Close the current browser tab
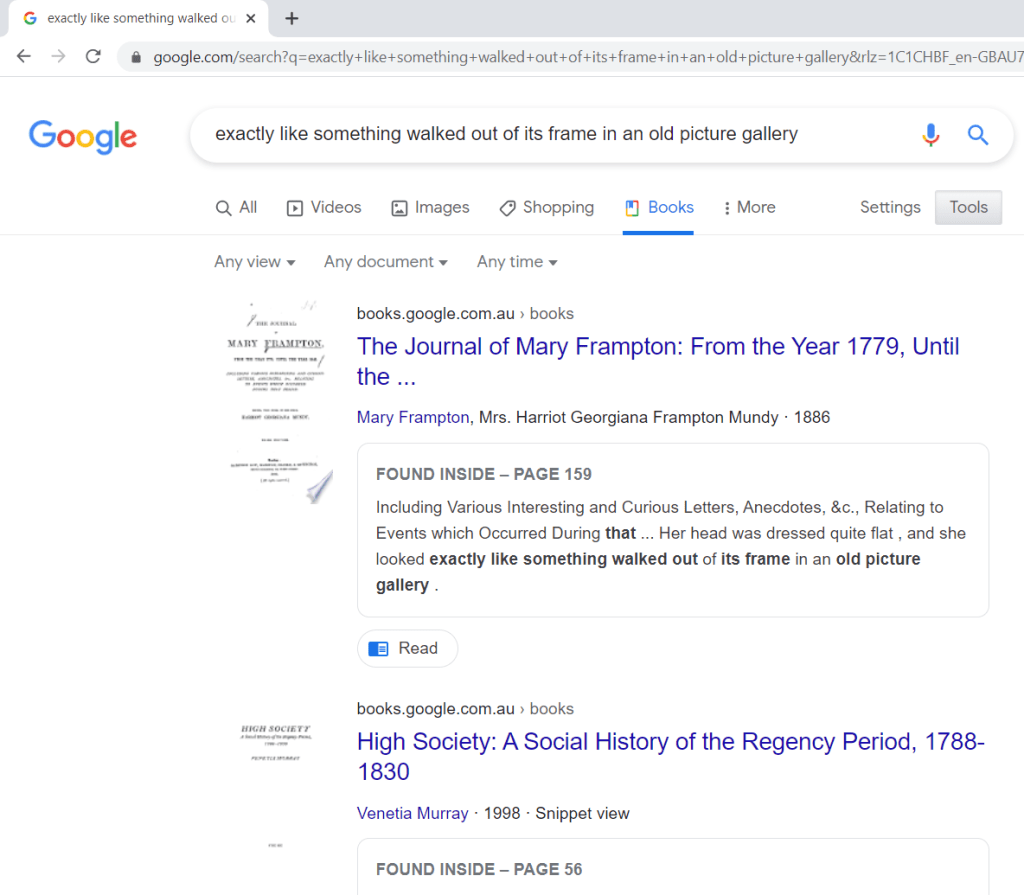1024x895 pixels. (249, 18)
